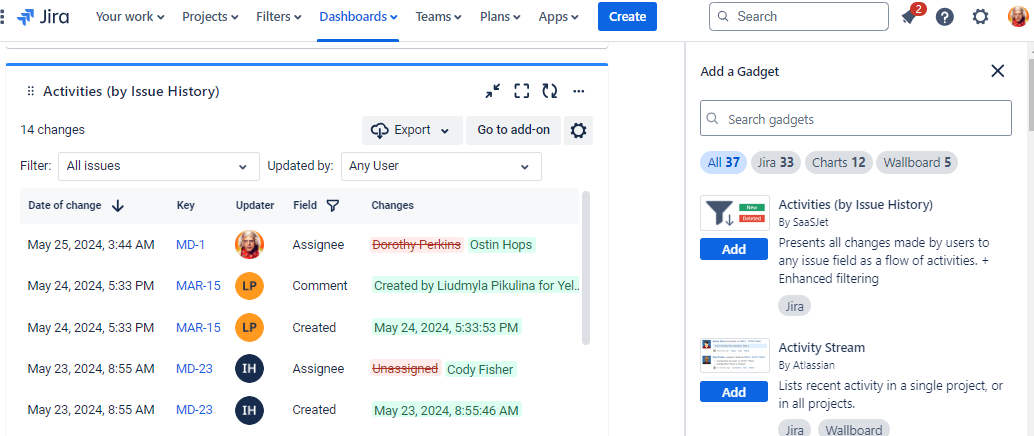Expand the Export dropdown
1034x436 pixels.
[412, 130]
